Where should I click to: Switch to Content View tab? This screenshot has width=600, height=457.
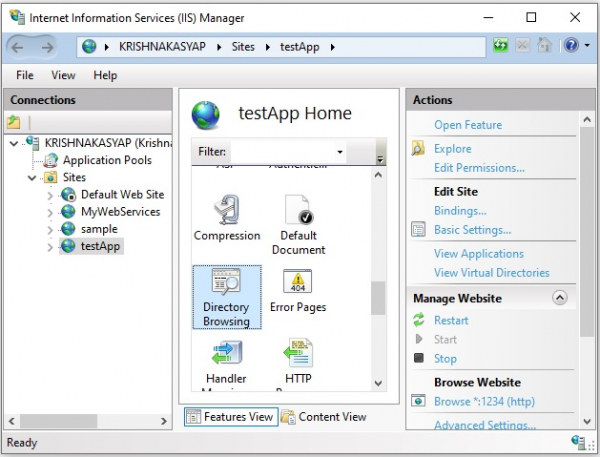point(324,416)
